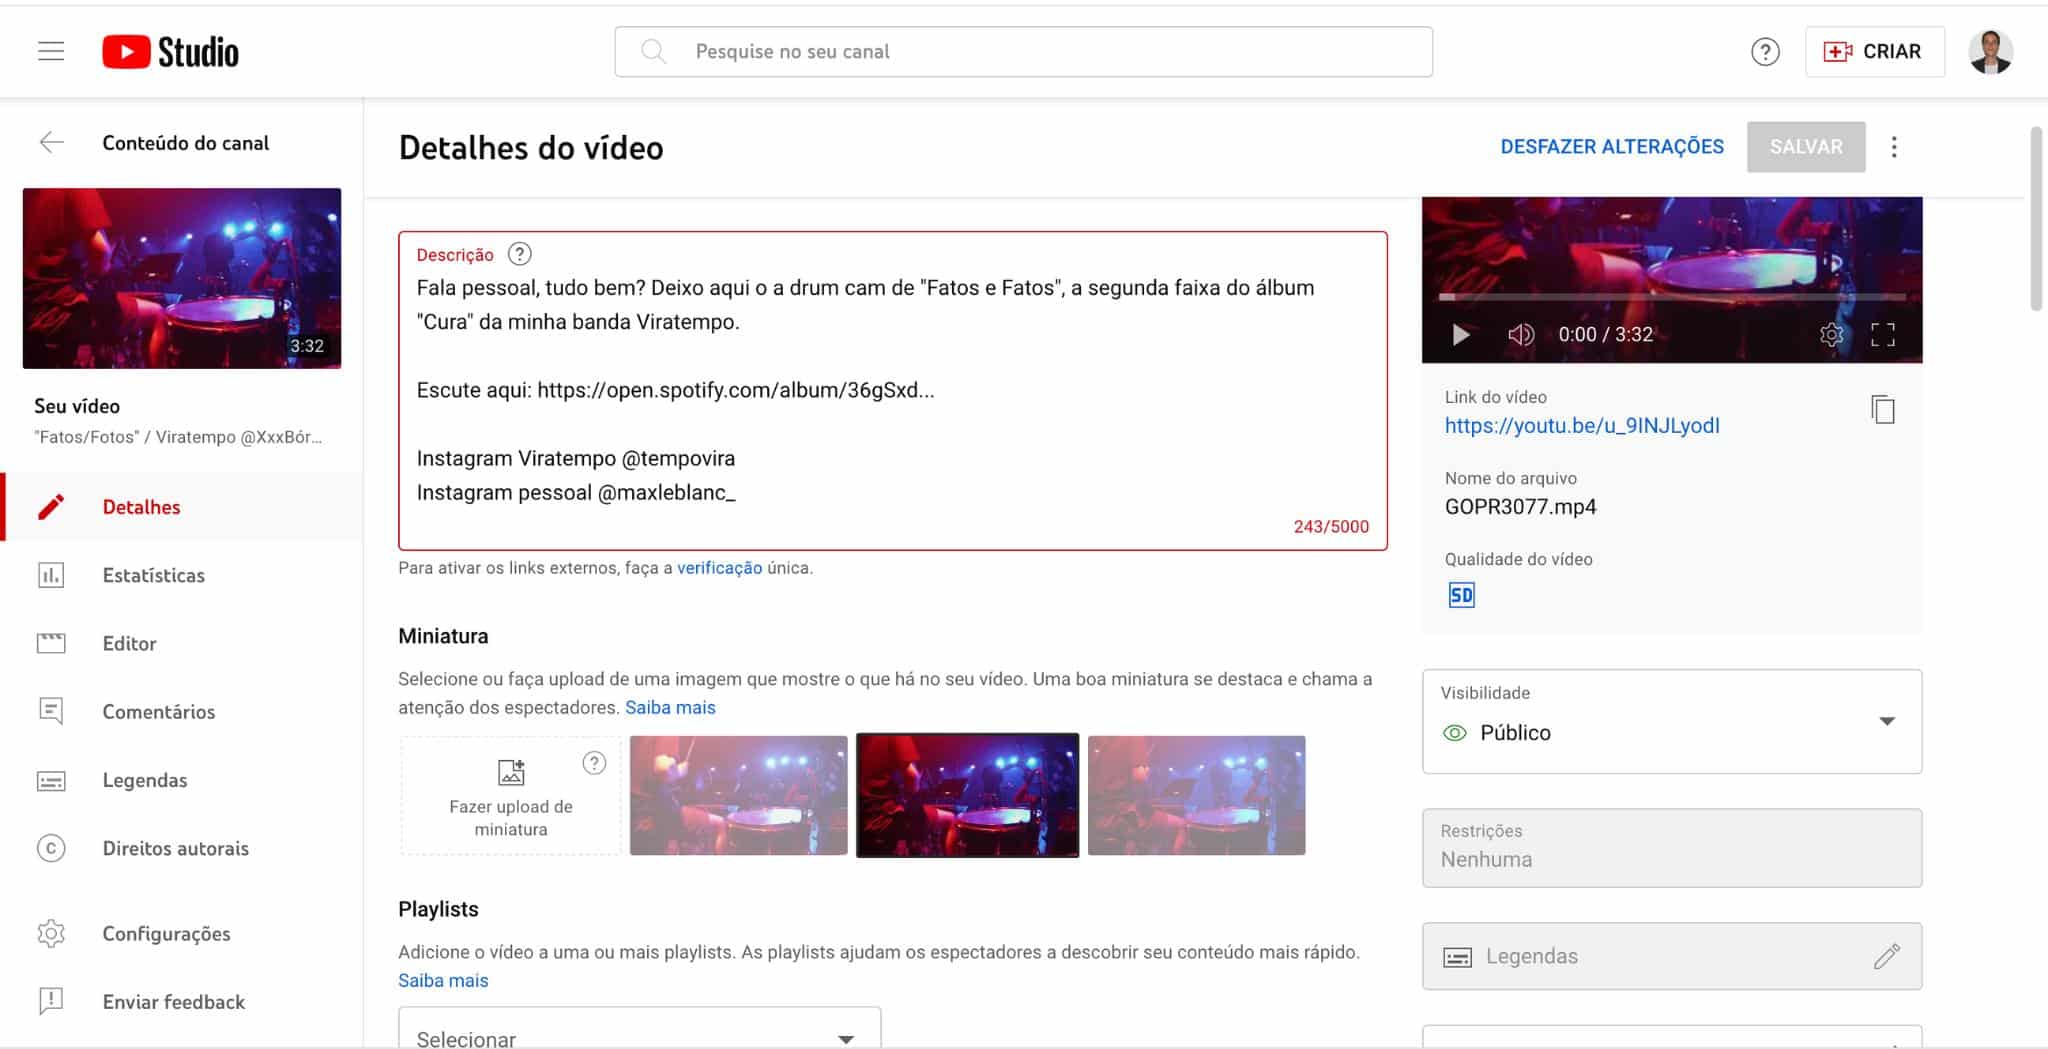Click the Editor clapperboard icon
2048x1049 pixels.
pos(51,643)
